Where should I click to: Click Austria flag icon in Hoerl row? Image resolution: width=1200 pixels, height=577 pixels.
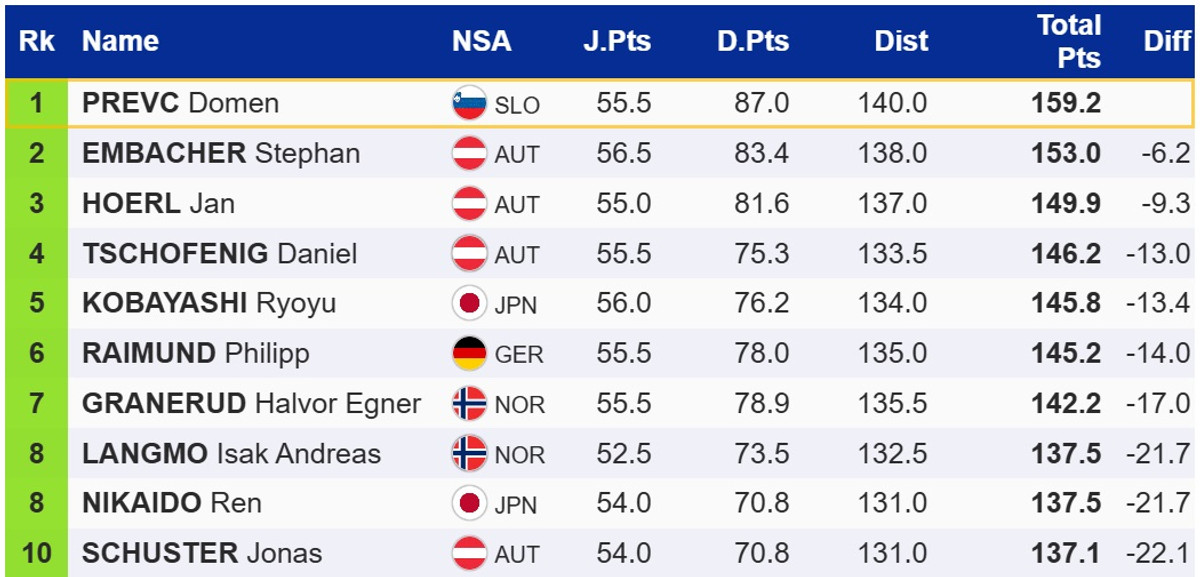469,204
